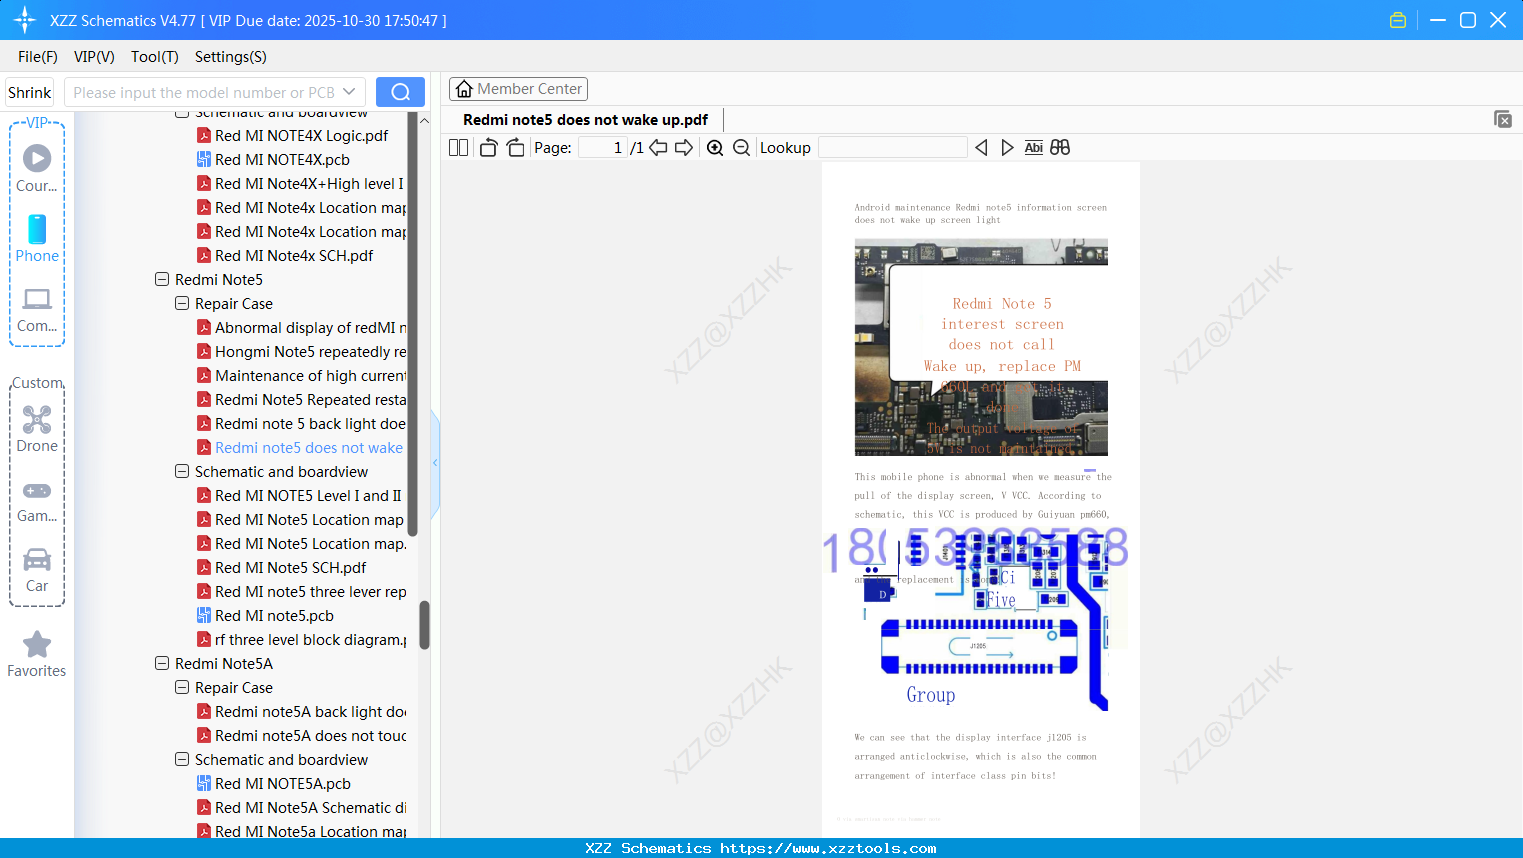Image resolution: width=1523 pixels, height=858 pixels.
Task: Open the VIP(V) menu
Action: coord(94,57)
